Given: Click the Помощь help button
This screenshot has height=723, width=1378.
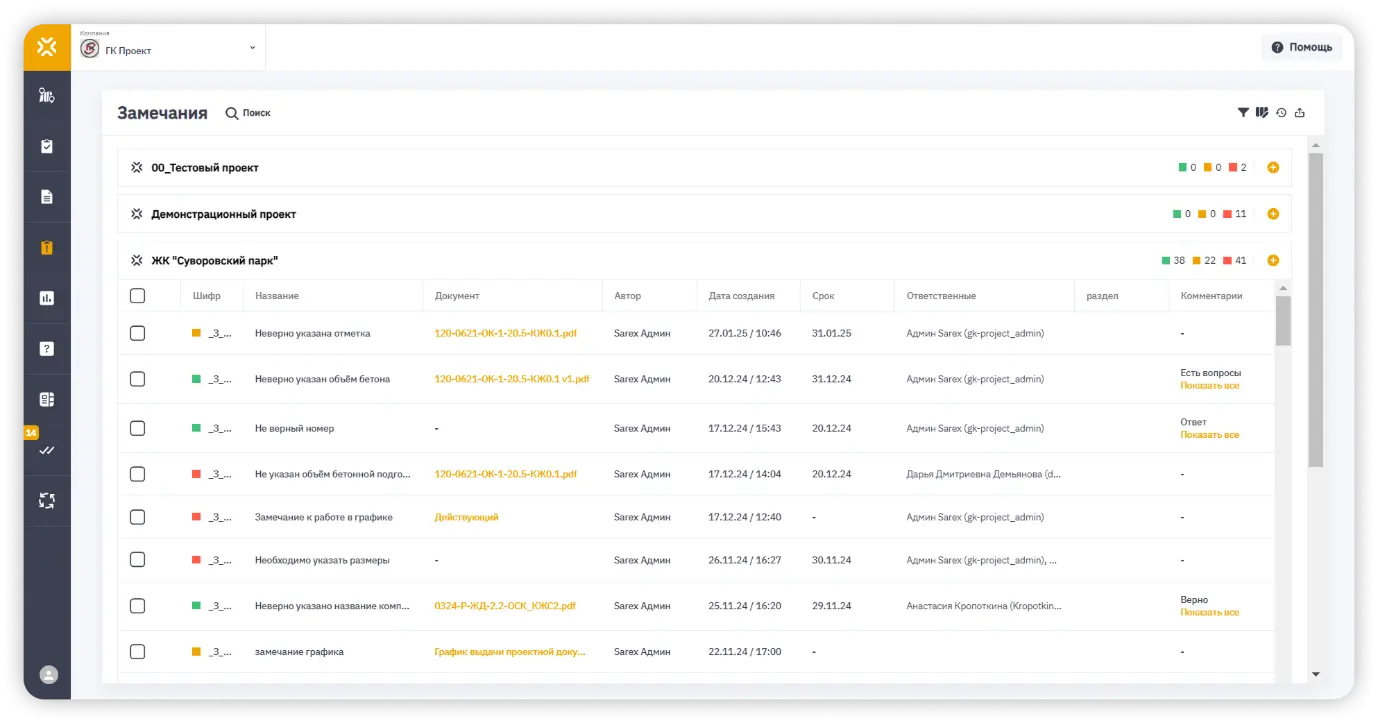Looking at the screenshot, I should coord(1301,47).
